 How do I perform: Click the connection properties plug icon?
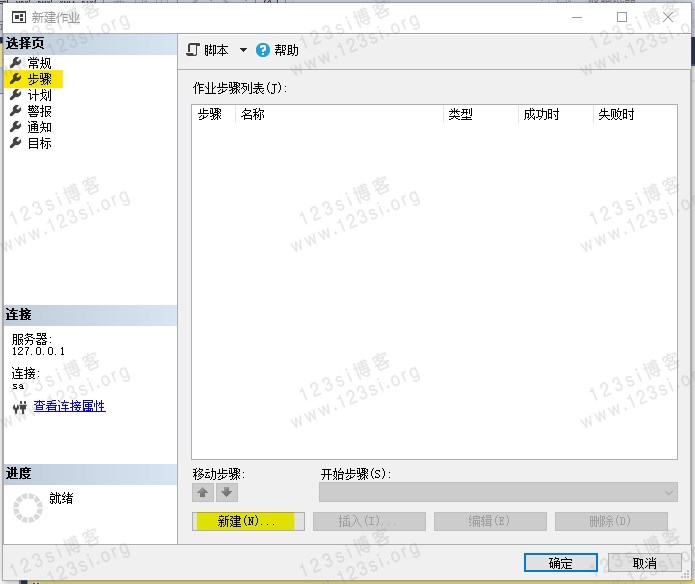[x=20, y=407]
